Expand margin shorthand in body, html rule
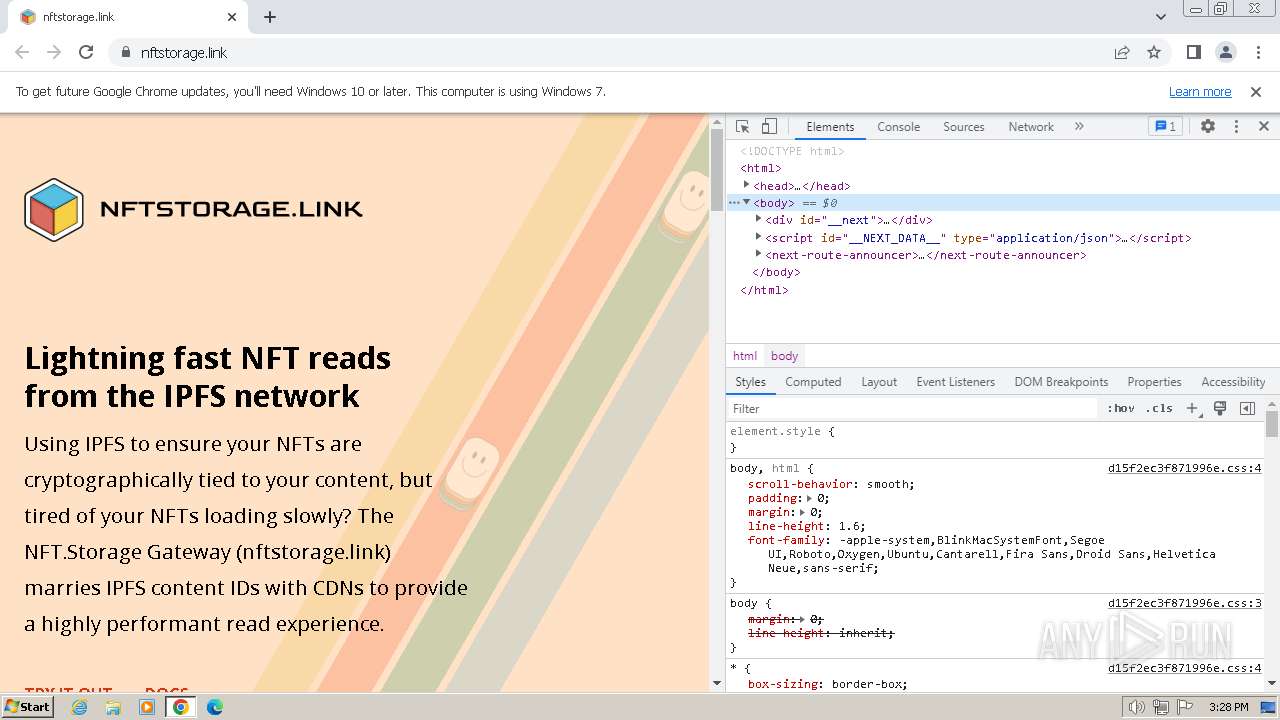 point(803,512)
